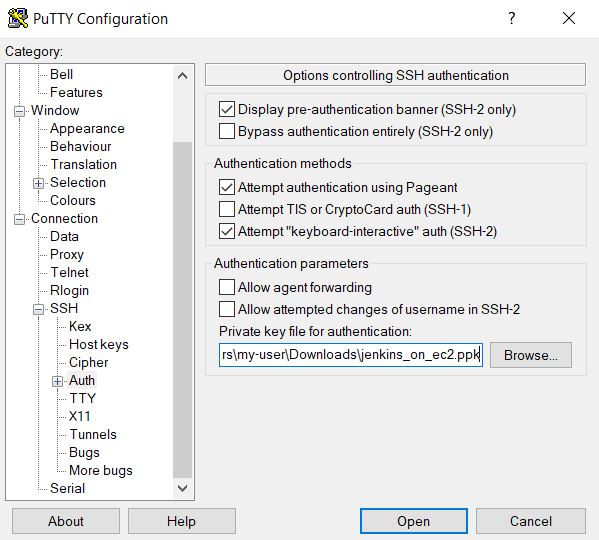This screenshot has height=540, width=599.
Task: Open the Data settings
Action: (64, 236)
